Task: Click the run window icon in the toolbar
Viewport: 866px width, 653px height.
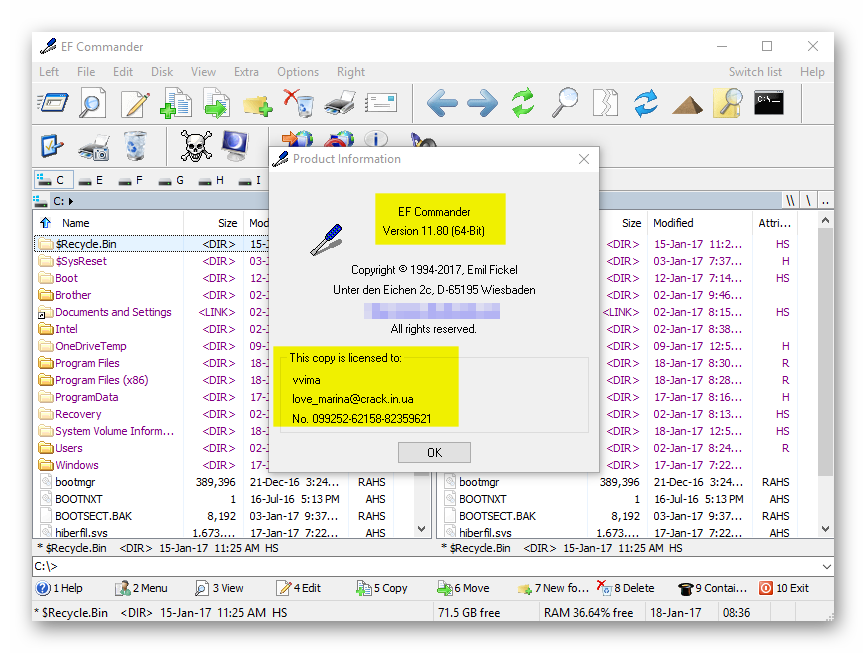Action: pos(53,103)
